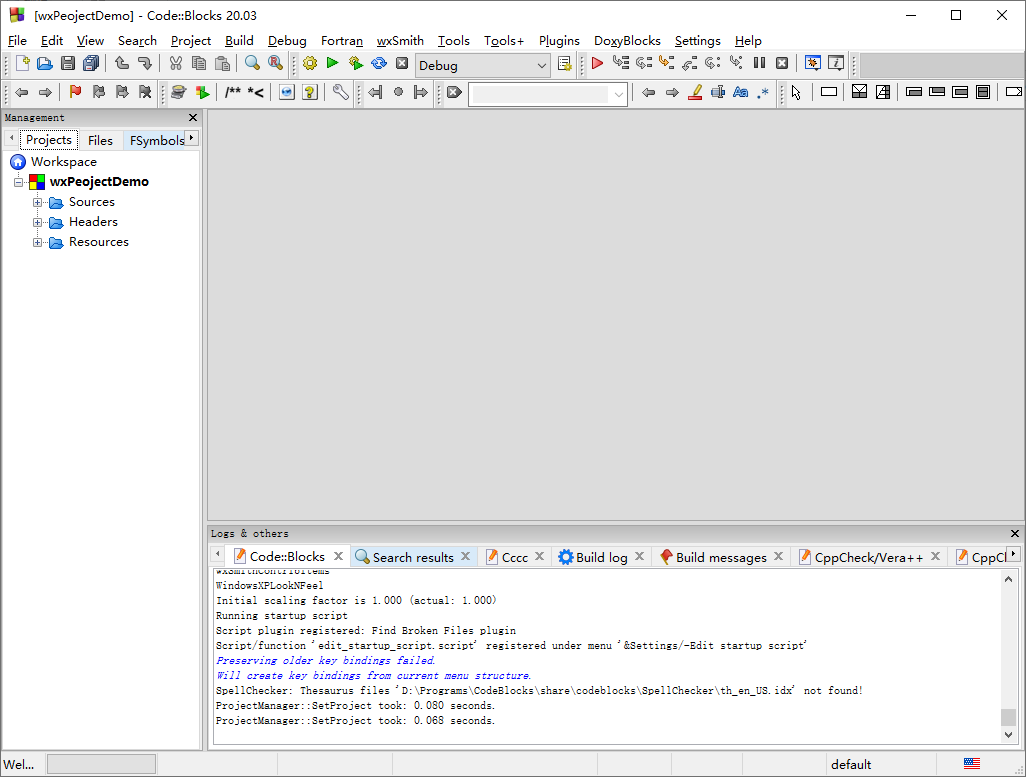
Task: Clear all bookmarks
Action: pyautogui.click(x=145, y=92)
